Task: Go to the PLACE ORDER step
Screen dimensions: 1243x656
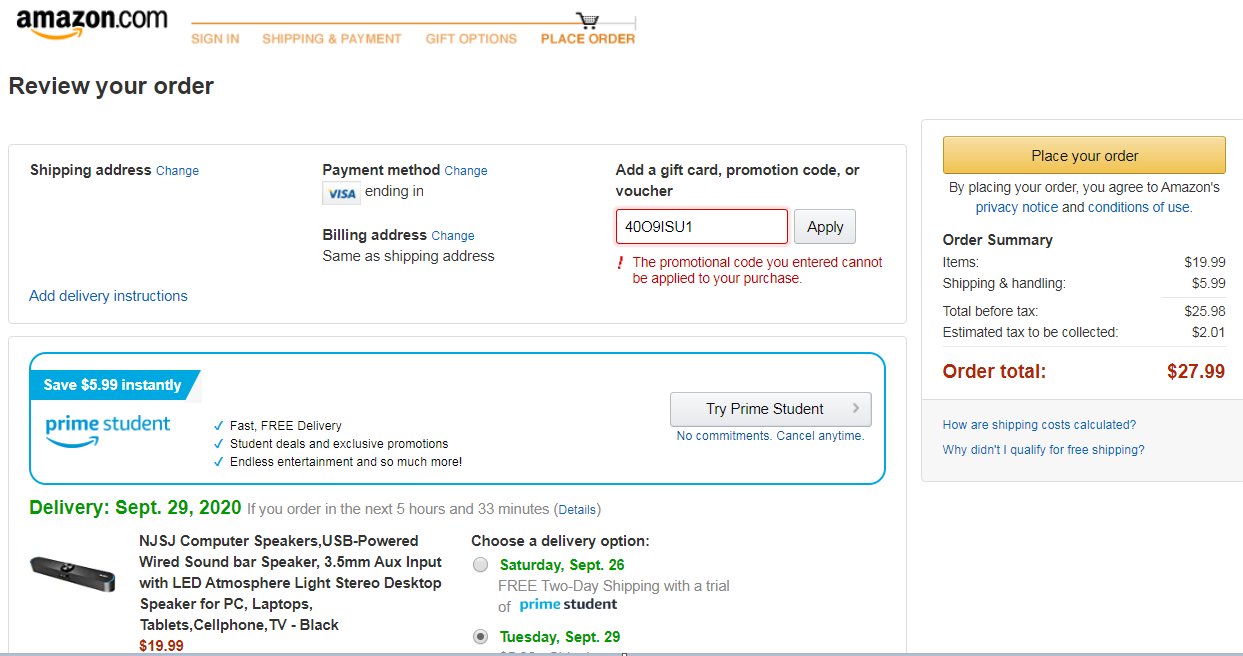Action: pyautogui.click(x=588, y=39)
